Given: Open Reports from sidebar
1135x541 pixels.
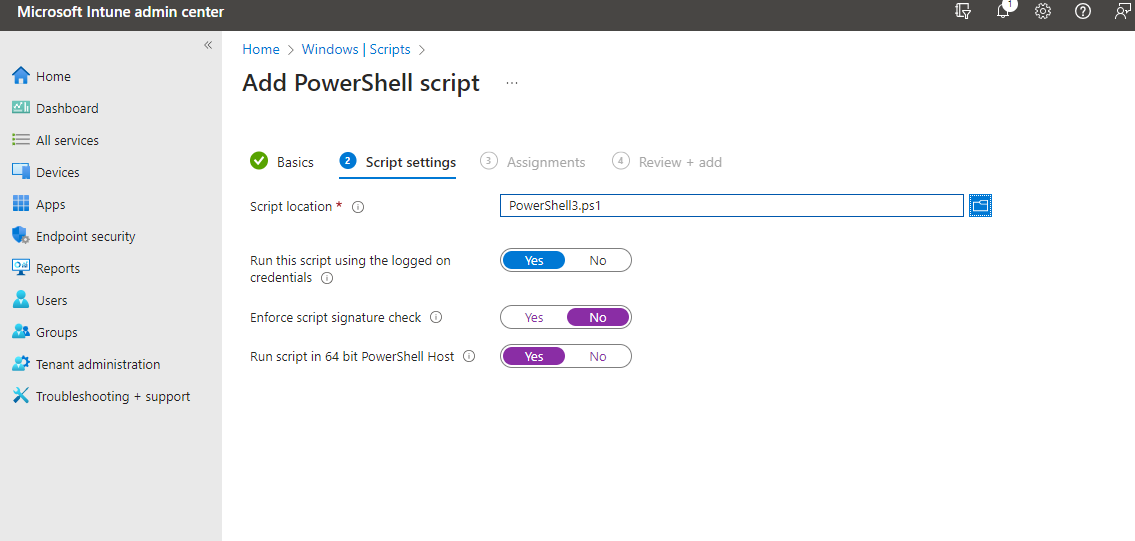Looking at the screenshot, I should 58,268.
